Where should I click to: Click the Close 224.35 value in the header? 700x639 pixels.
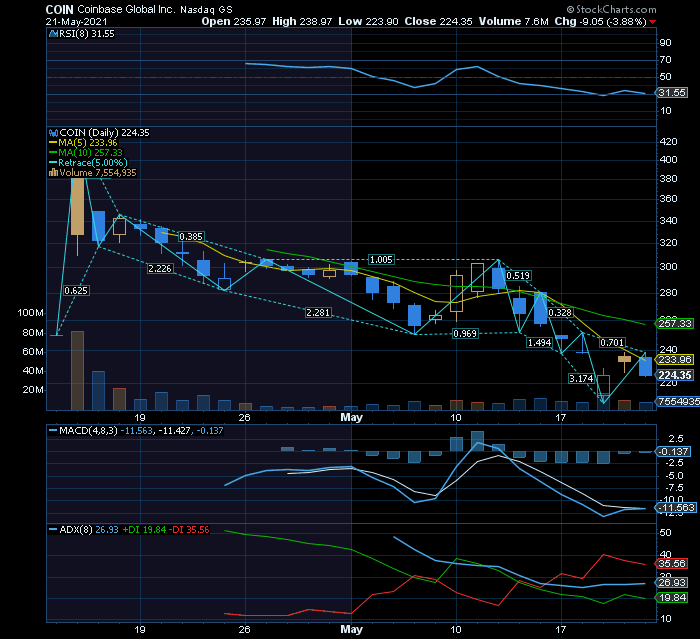(x=438, y=21)
